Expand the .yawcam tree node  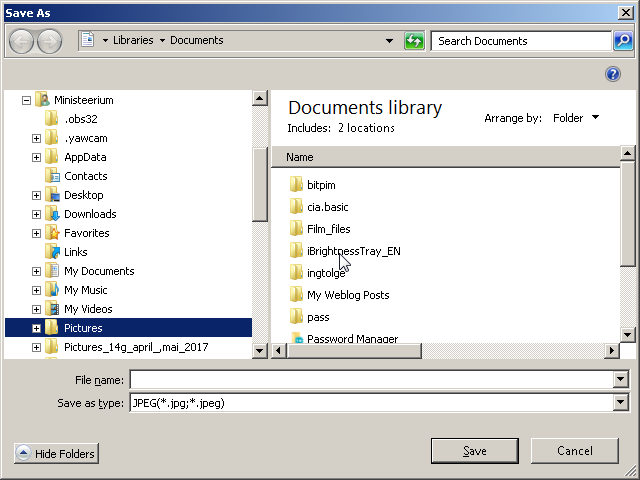[x=36, y=138]
